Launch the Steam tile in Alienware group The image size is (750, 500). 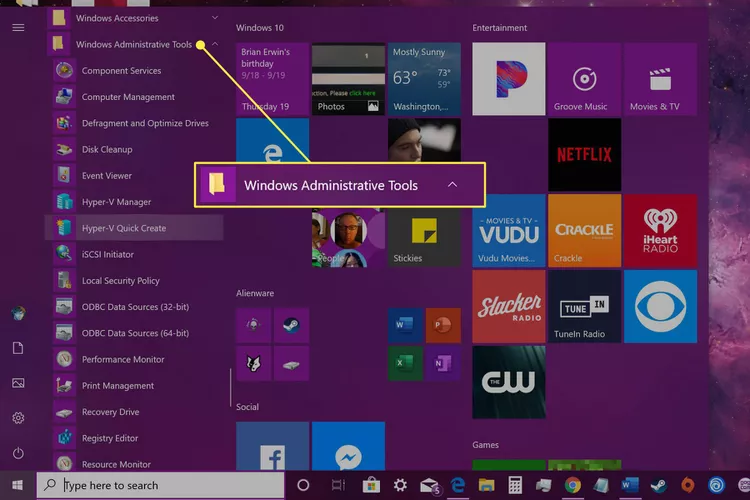(x=291, y=325)
